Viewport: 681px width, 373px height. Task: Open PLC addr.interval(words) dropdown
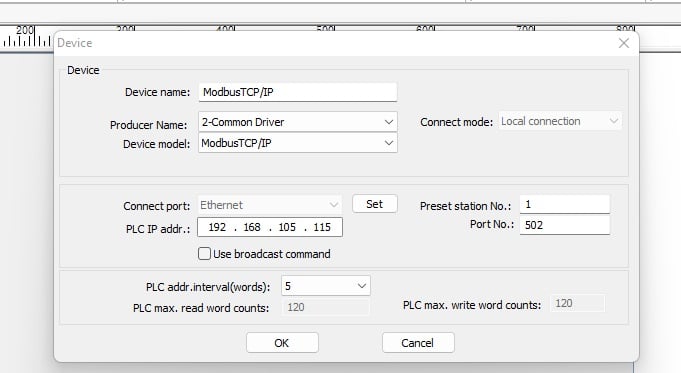point(326,286)
